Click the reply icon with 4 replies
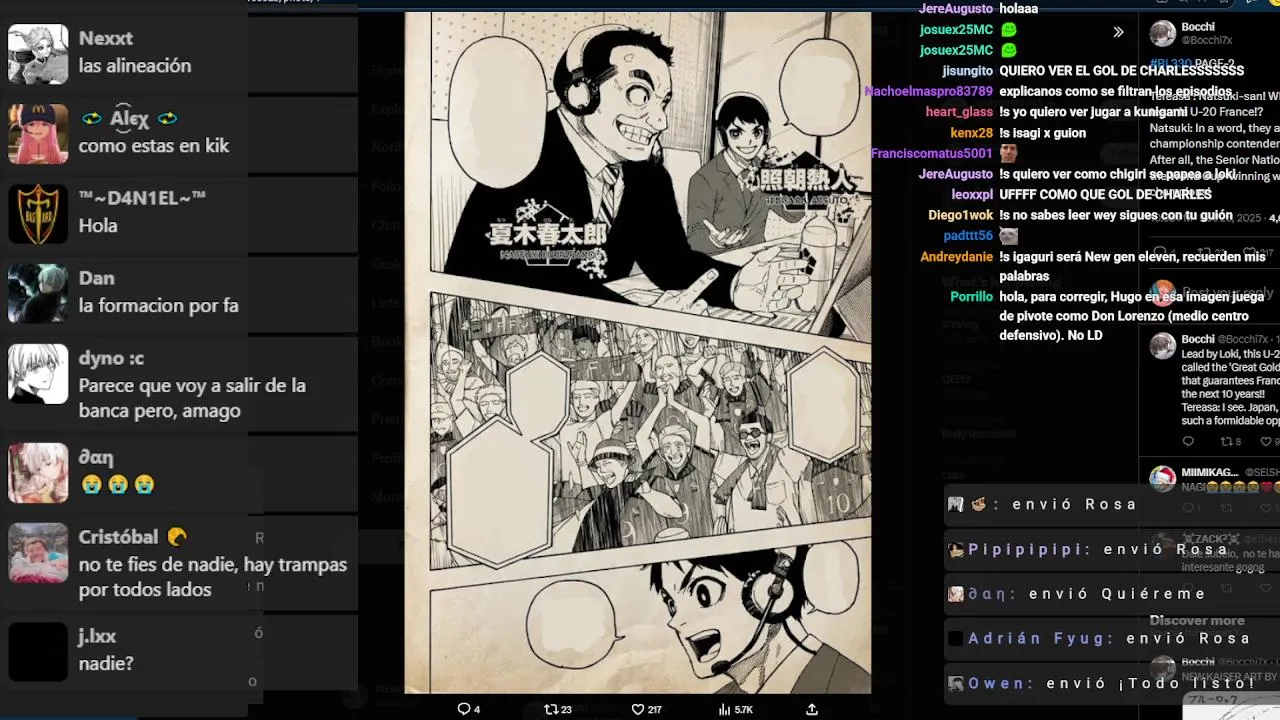Viewport: 1280px width, 720px height. tap(463, 709)
